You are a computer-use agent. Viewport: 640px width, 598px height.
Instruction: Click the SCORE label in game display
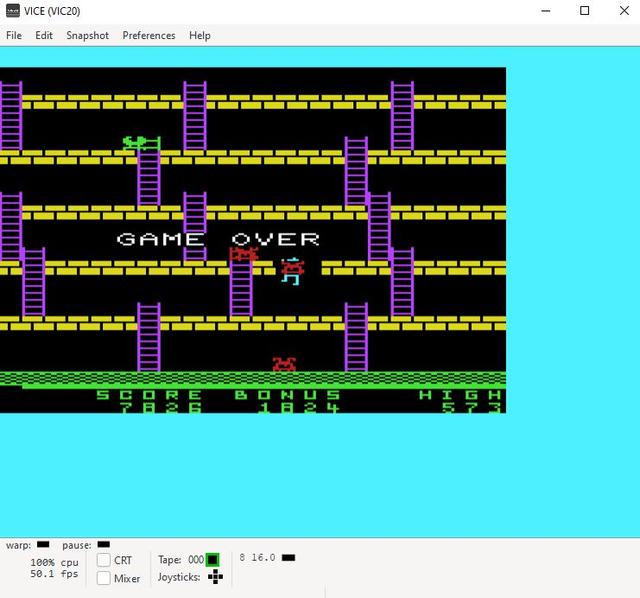pos(149,395)
